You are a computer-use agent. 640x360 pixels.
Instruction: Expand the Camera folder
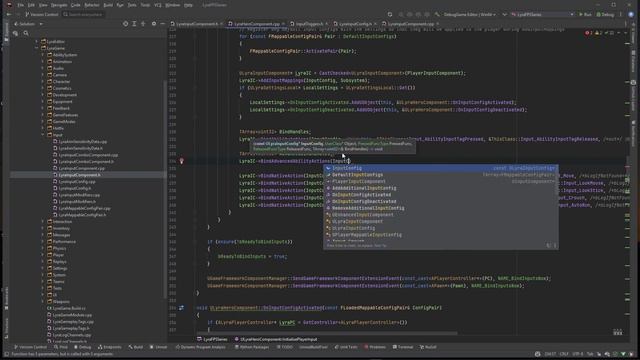[x=43, y=75]
